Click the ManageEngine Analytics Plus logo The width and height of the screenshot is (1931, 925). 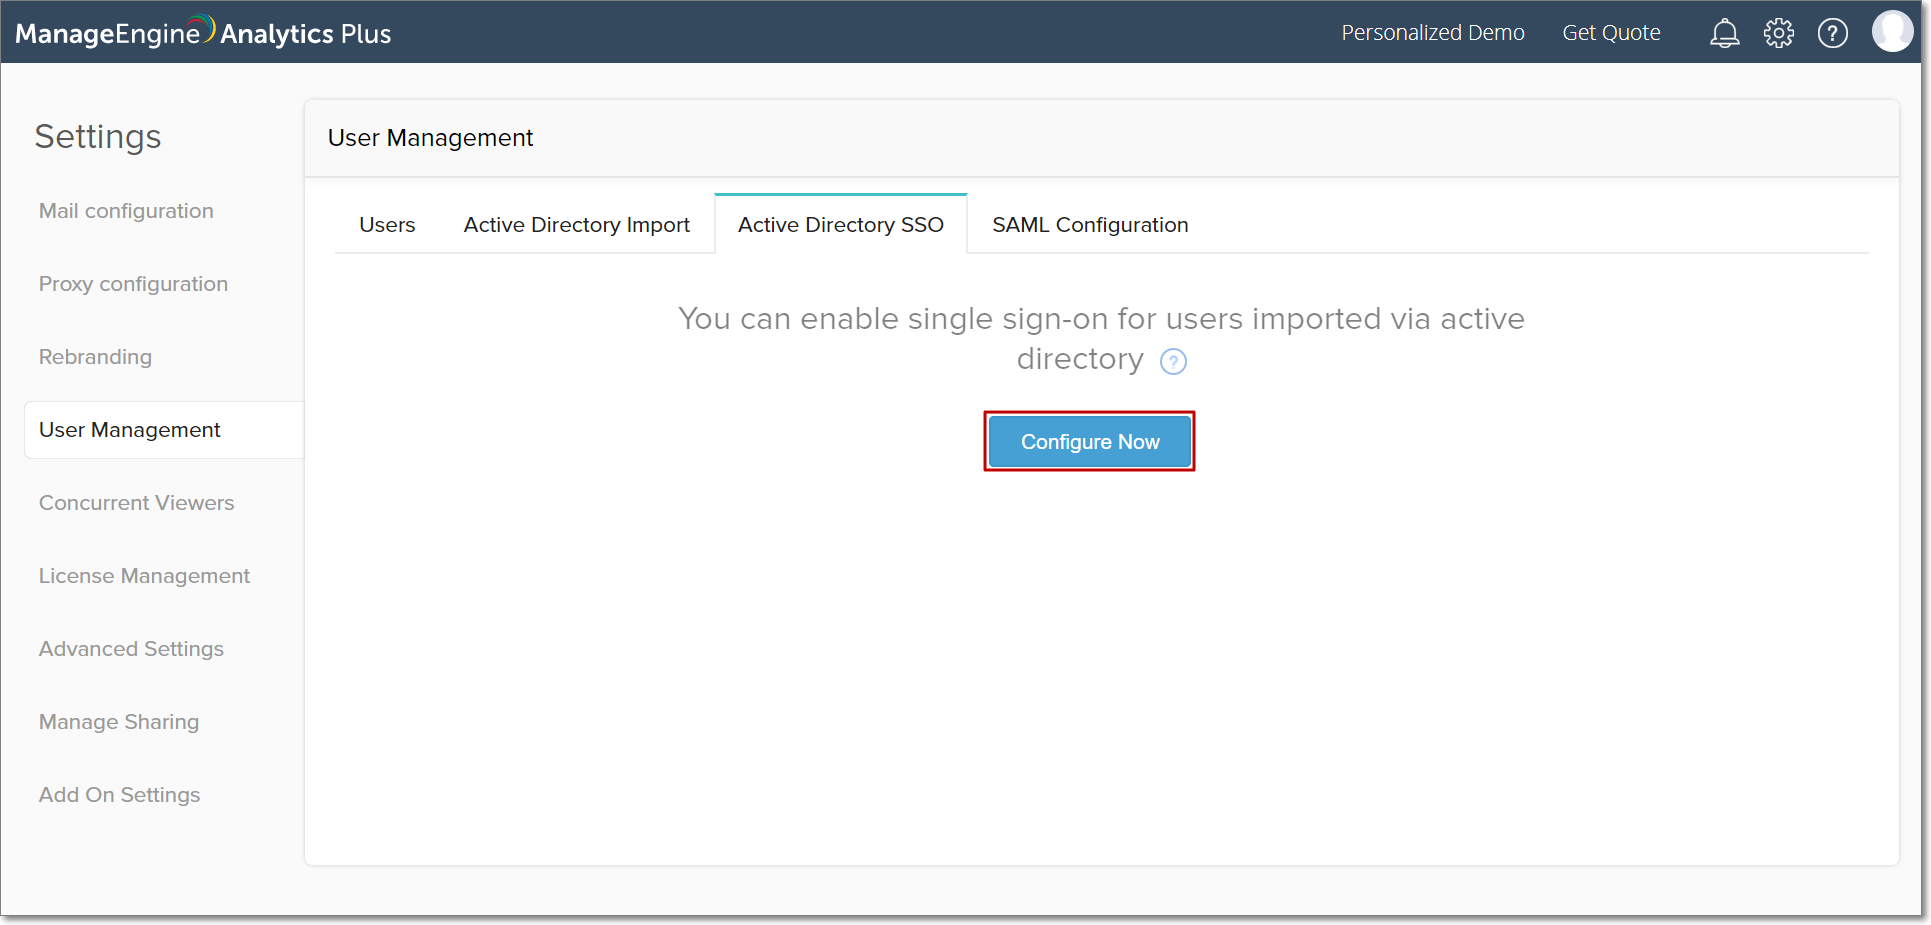[203, 33]
